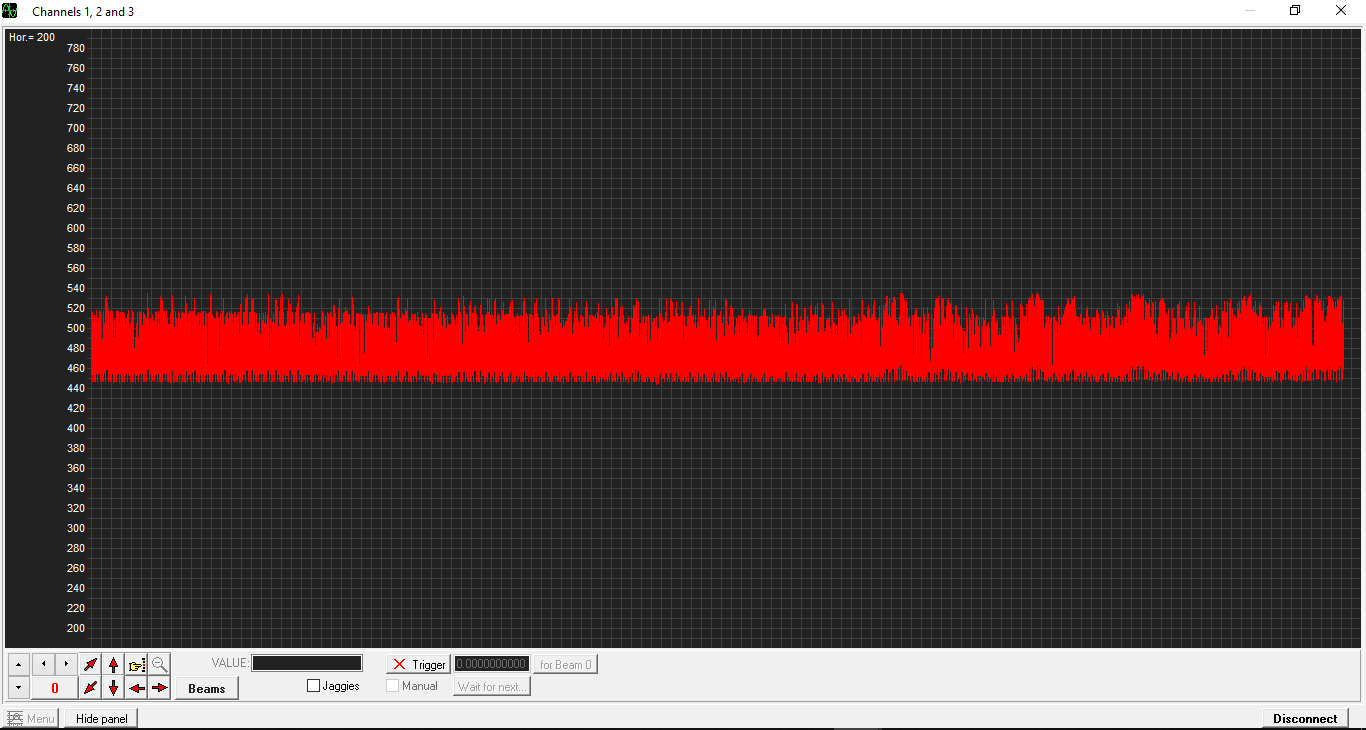Click the Disconnect button
The height and width of the screenshot is (730, 1366).
click(x=1305, y=718)
